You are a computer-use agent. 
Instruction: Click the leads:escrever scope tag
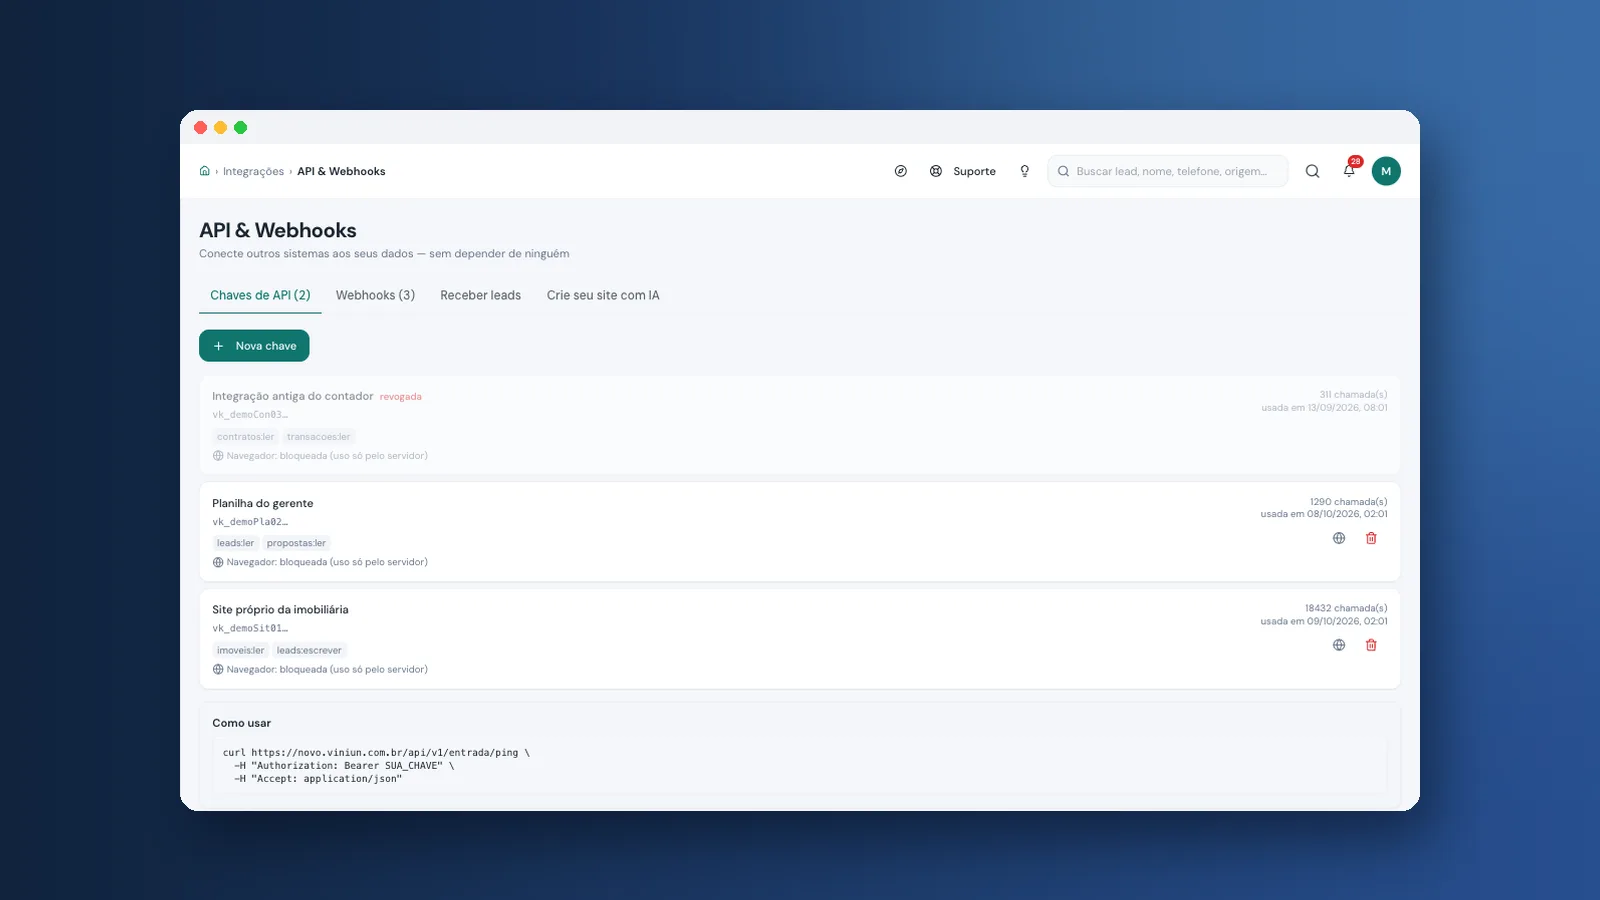pos(309,650)
